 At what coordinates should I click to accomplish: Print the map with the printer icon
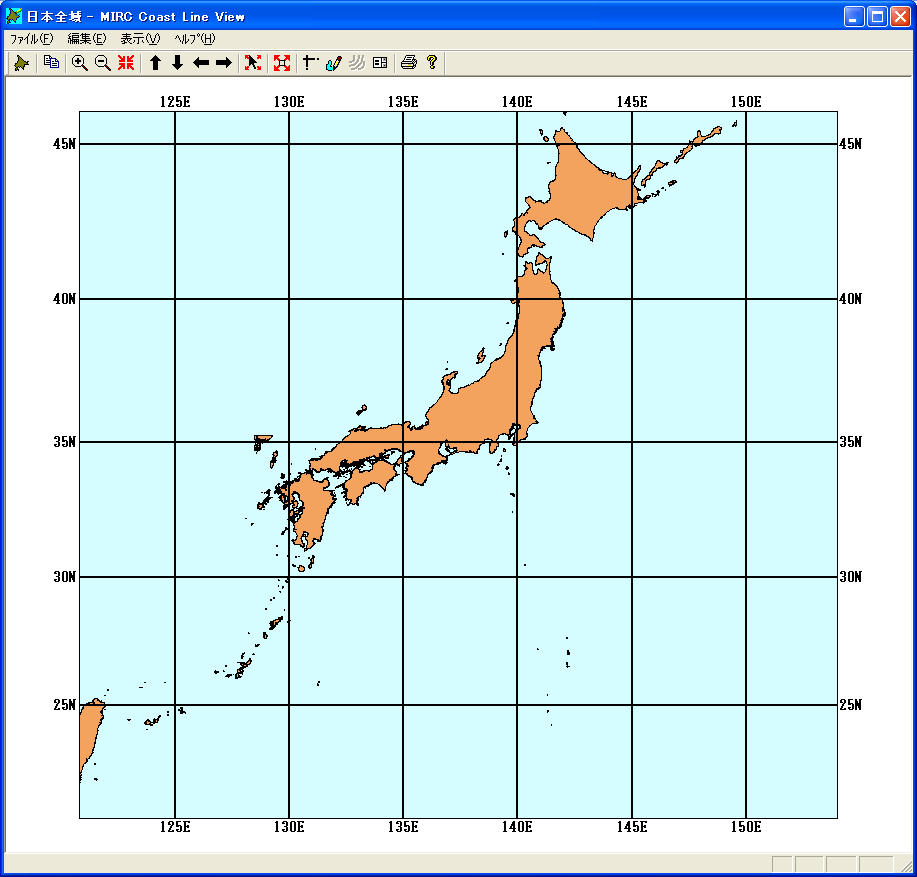[x=408, y=63]
